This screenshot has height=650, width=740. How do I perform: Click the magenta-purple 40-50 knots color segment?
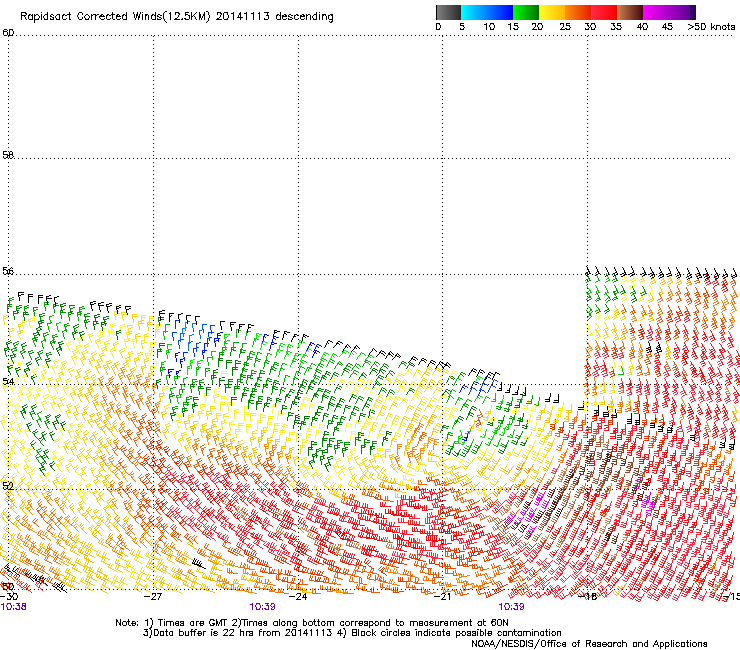coord(669,12)
